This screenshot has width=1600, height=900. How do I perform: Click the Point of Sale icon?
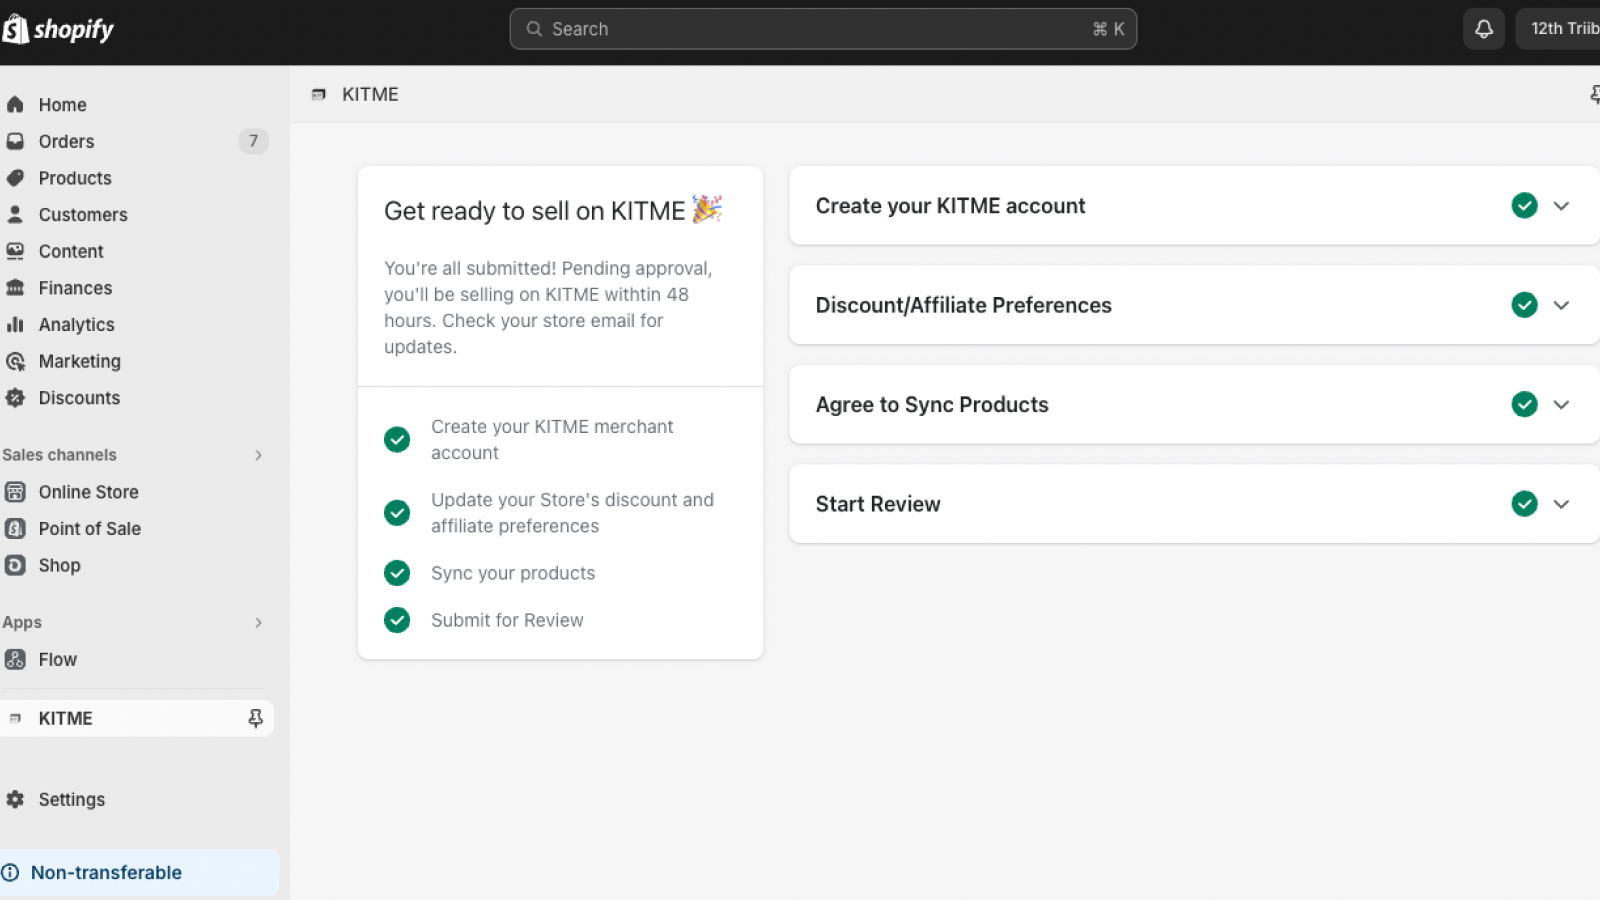coord(15,528)
